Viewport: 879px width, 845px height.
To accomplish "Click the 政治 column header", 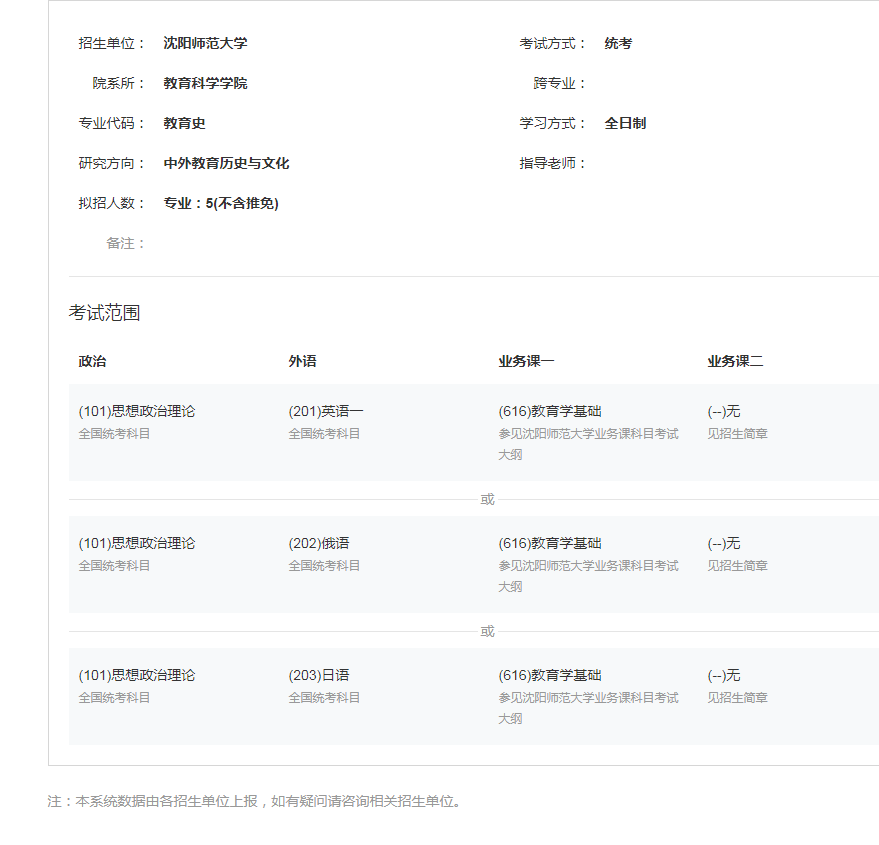I will coord(92,361).
